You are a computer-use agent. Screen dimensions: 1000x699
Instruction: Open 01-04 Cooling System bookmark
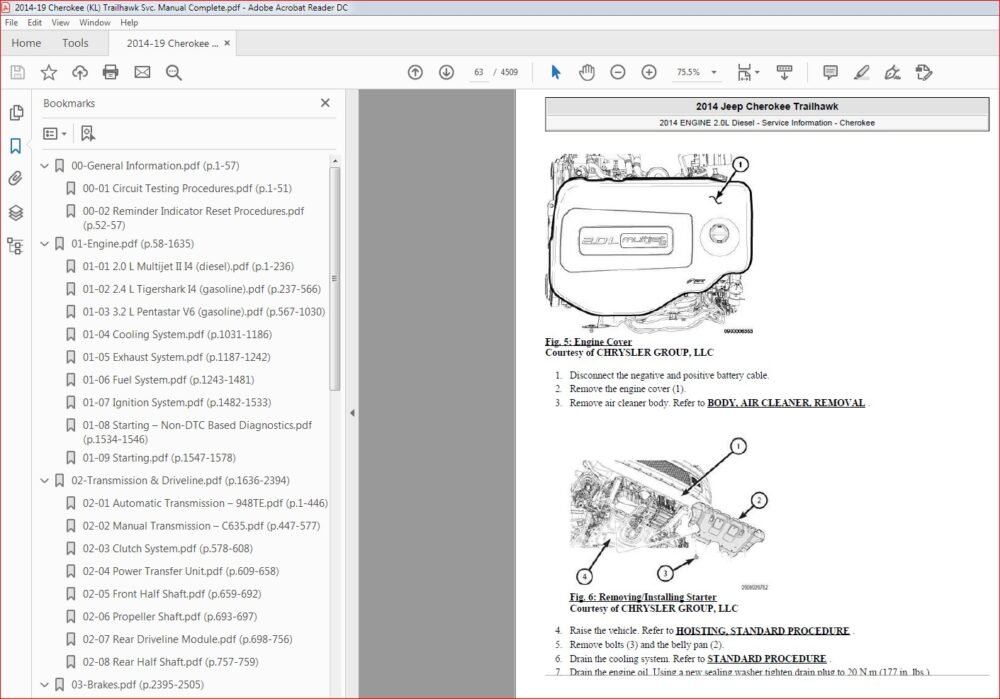(x=177, y=334)
